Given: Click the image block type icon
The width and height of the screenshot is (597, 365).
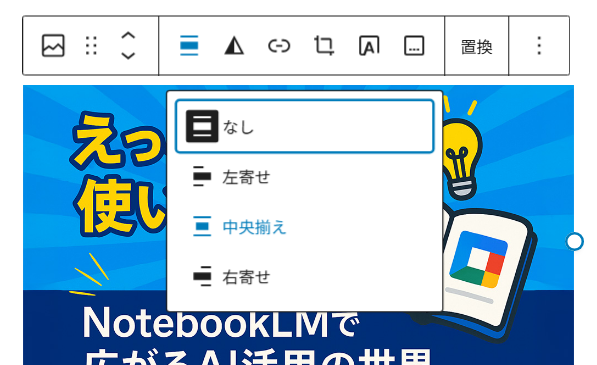Looking at the screenshot, I should coord(53,46).
